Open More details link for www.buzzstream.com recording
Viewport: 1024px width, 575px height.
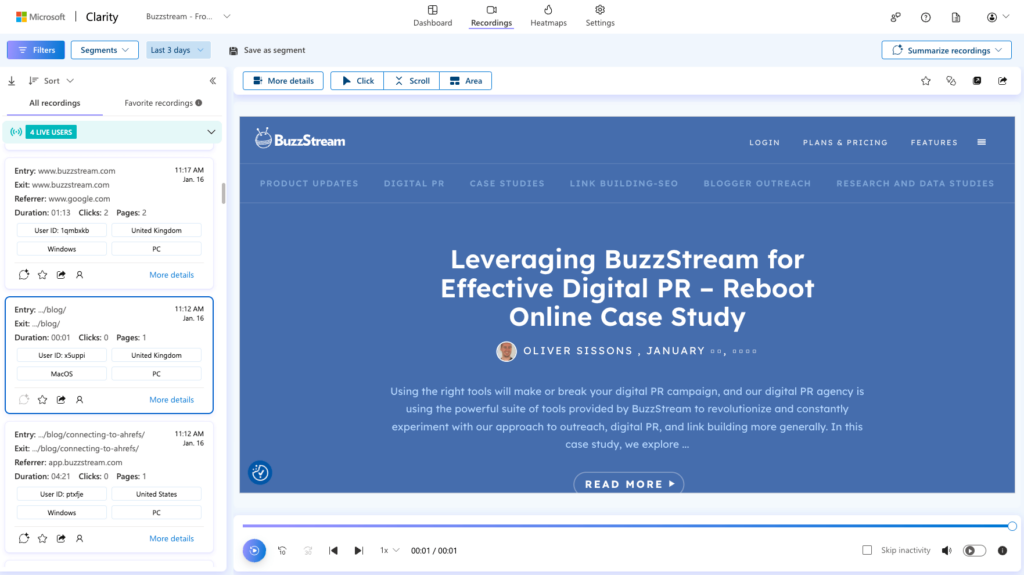[171, 275]
